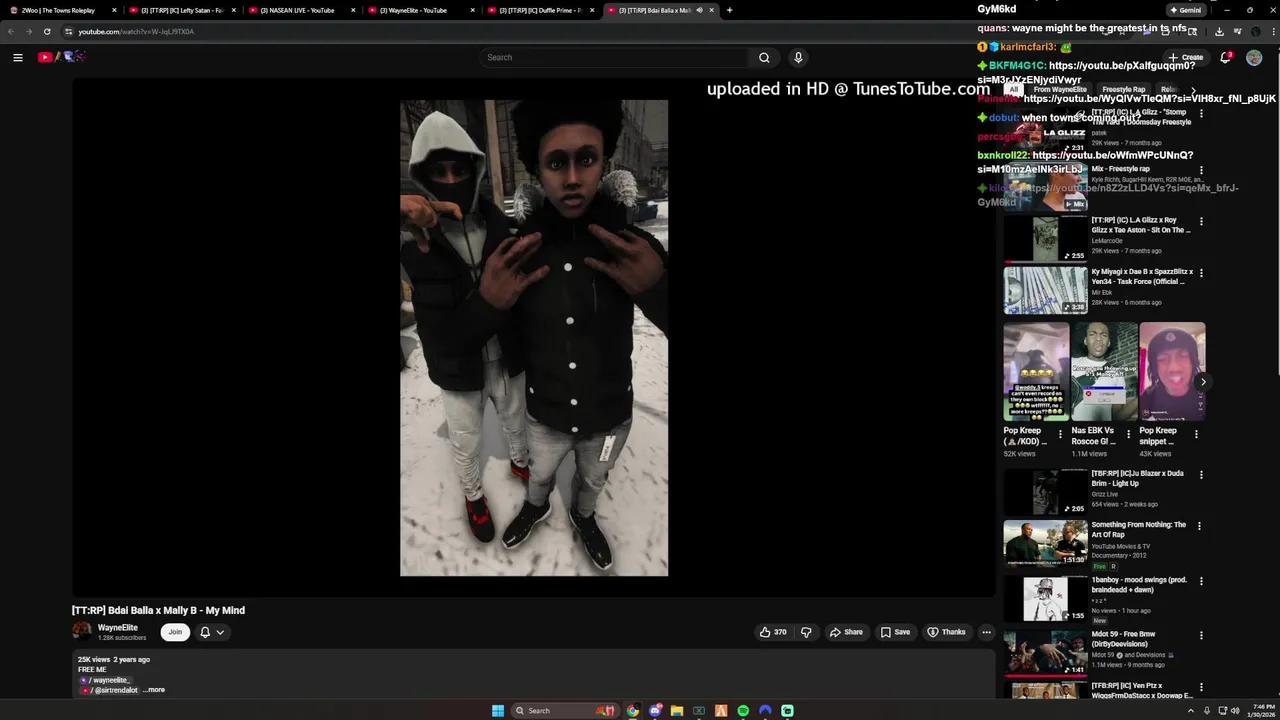Dislike the video with thumbs down
The image size is (1280, 720).
(x=806, y=632)
